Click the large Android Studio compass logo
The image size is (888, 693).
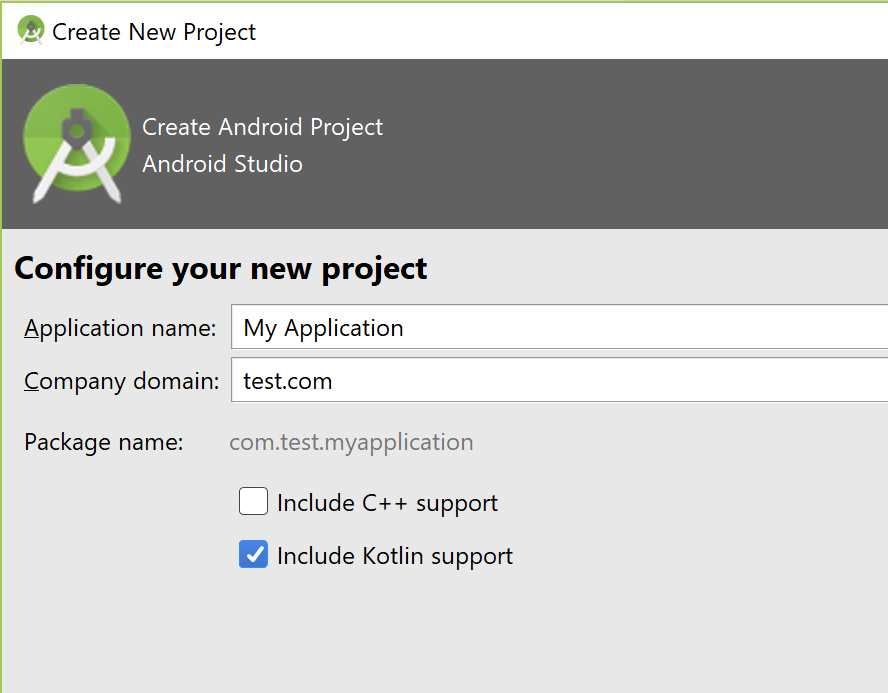77,144
